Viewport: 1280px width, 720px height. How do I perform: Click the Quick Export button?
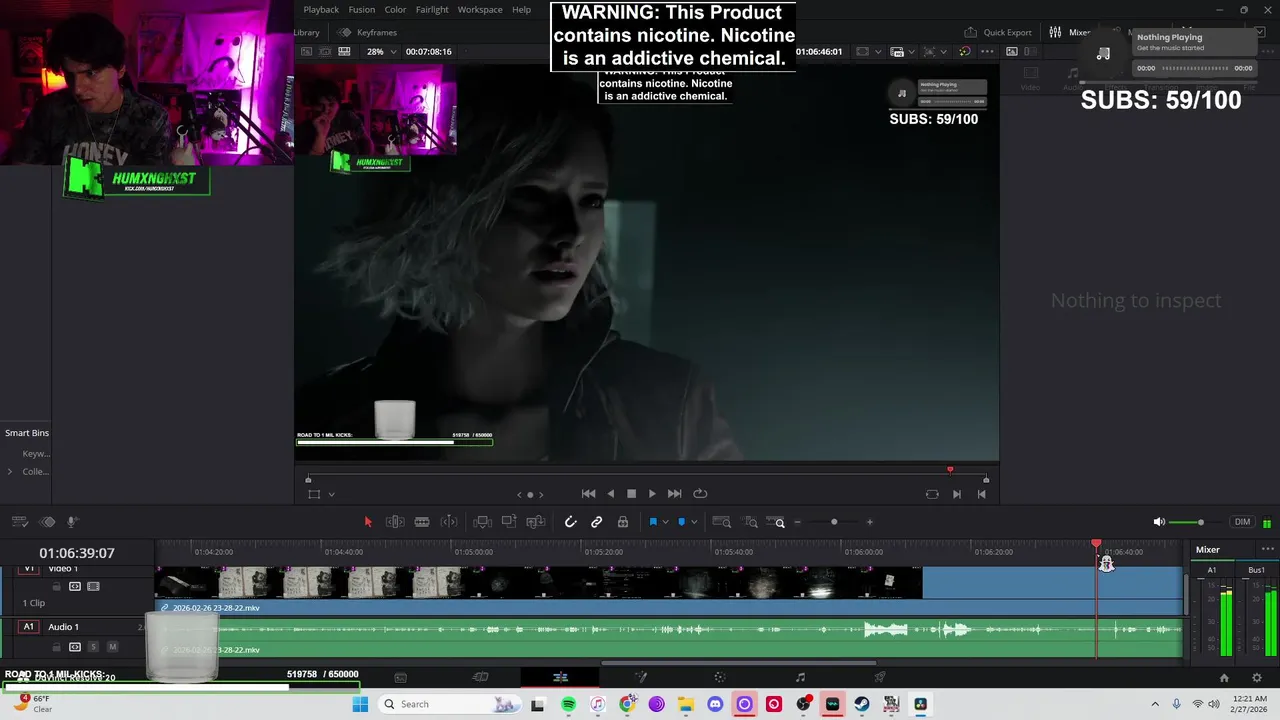998,32
